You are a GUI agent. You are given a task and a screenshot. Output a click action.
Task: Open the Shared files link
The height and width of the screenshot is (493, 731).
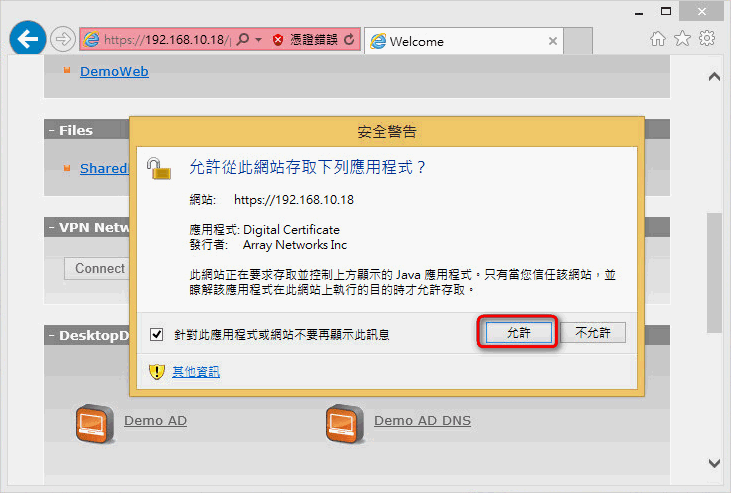click(x=104, y=168)
